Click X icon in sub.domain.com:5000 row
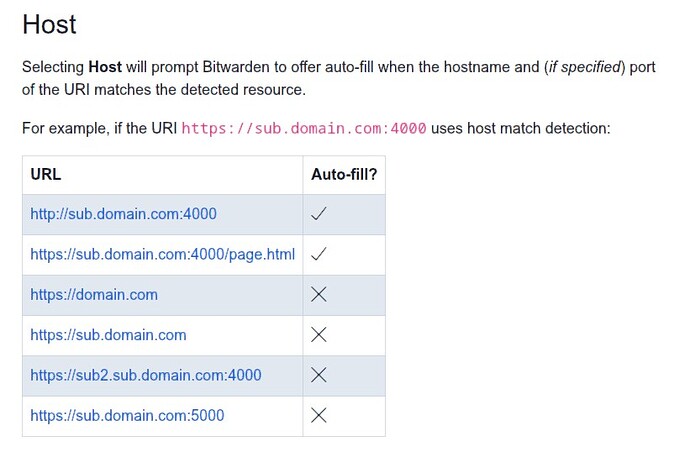The height and width of the screenshot is (452, 690). 319,415
